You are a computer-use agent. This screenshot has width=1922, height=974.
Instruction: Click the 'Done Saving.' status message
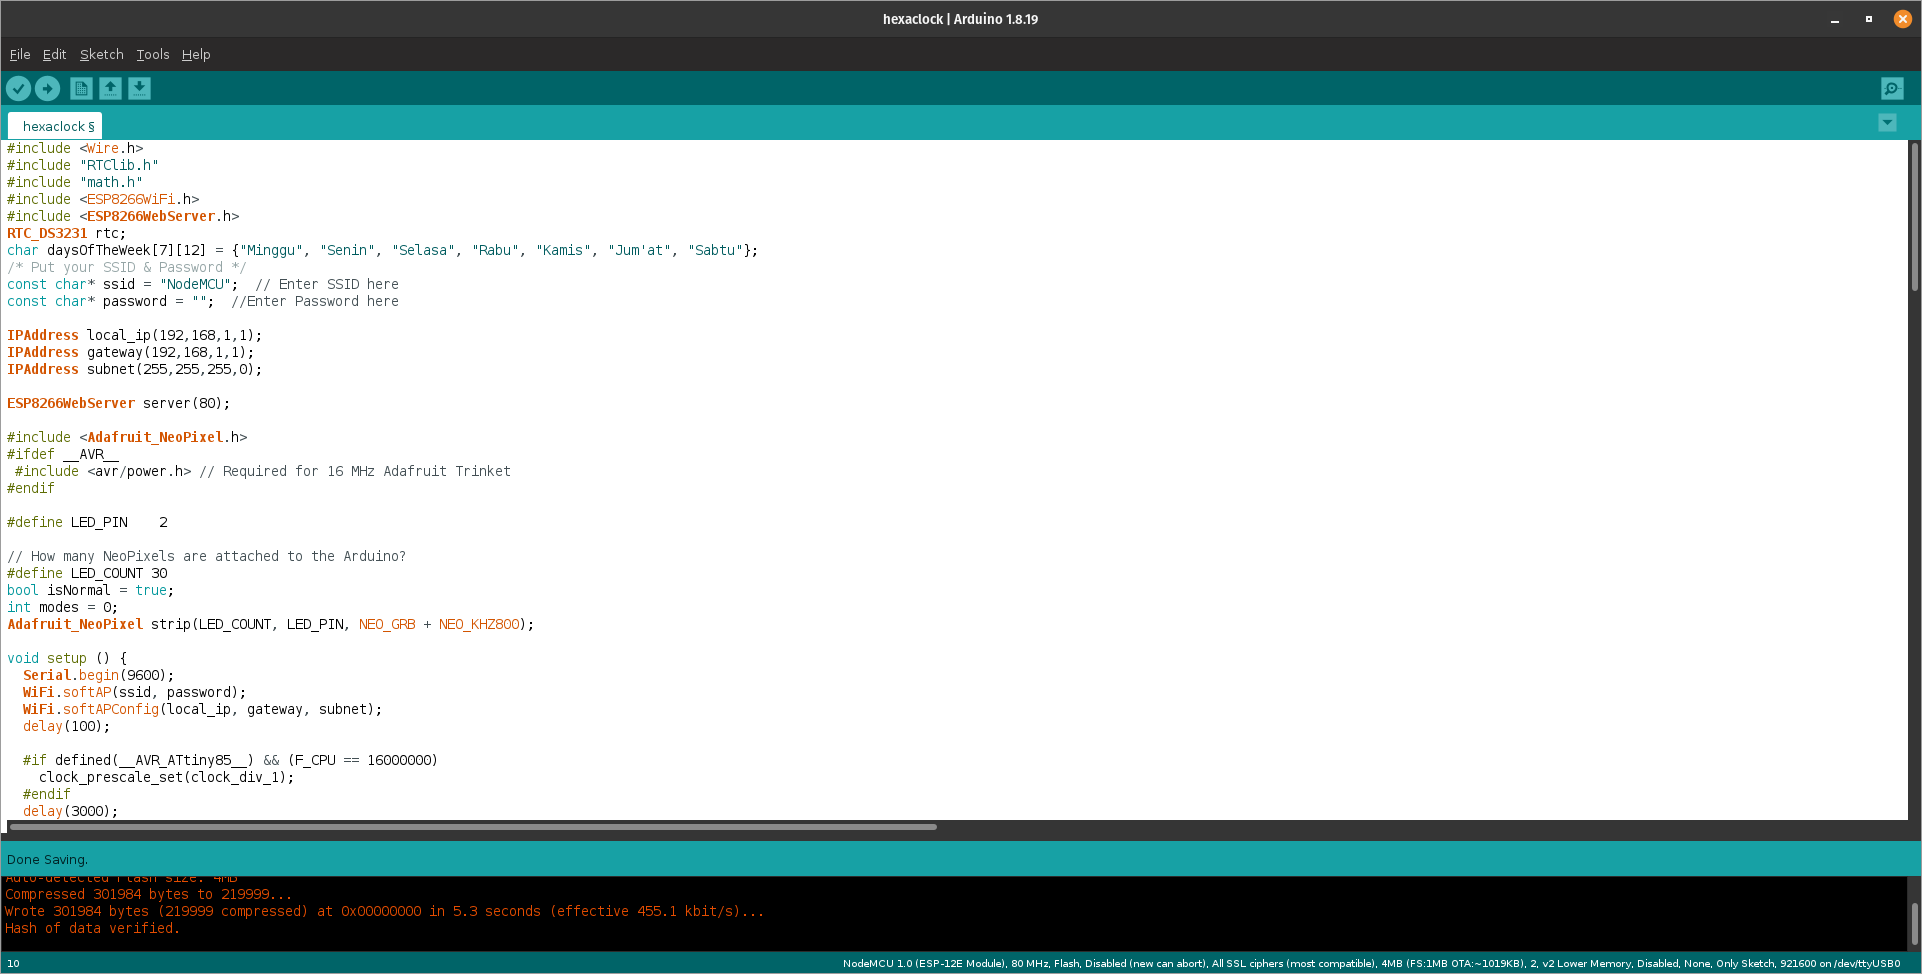(47, 860)
